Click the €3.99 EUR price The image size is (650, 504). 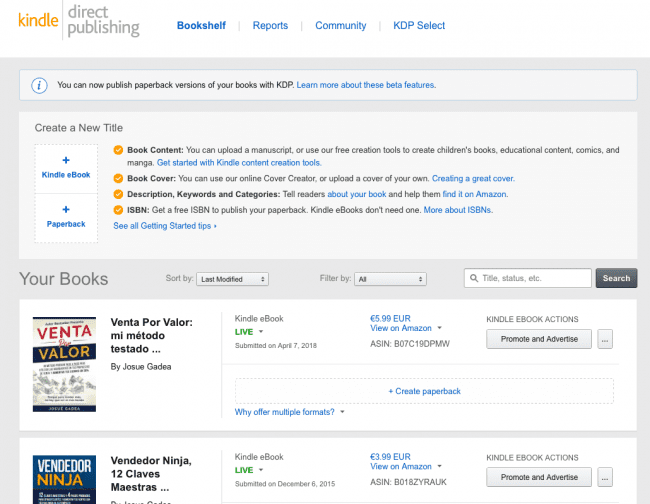tap(390, 457)
